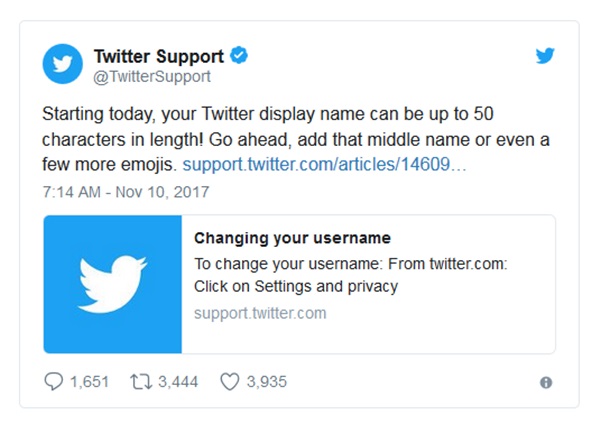Click the blue verified badge
The width and height of the screenshot is (600, 423).
click(239, 56)
